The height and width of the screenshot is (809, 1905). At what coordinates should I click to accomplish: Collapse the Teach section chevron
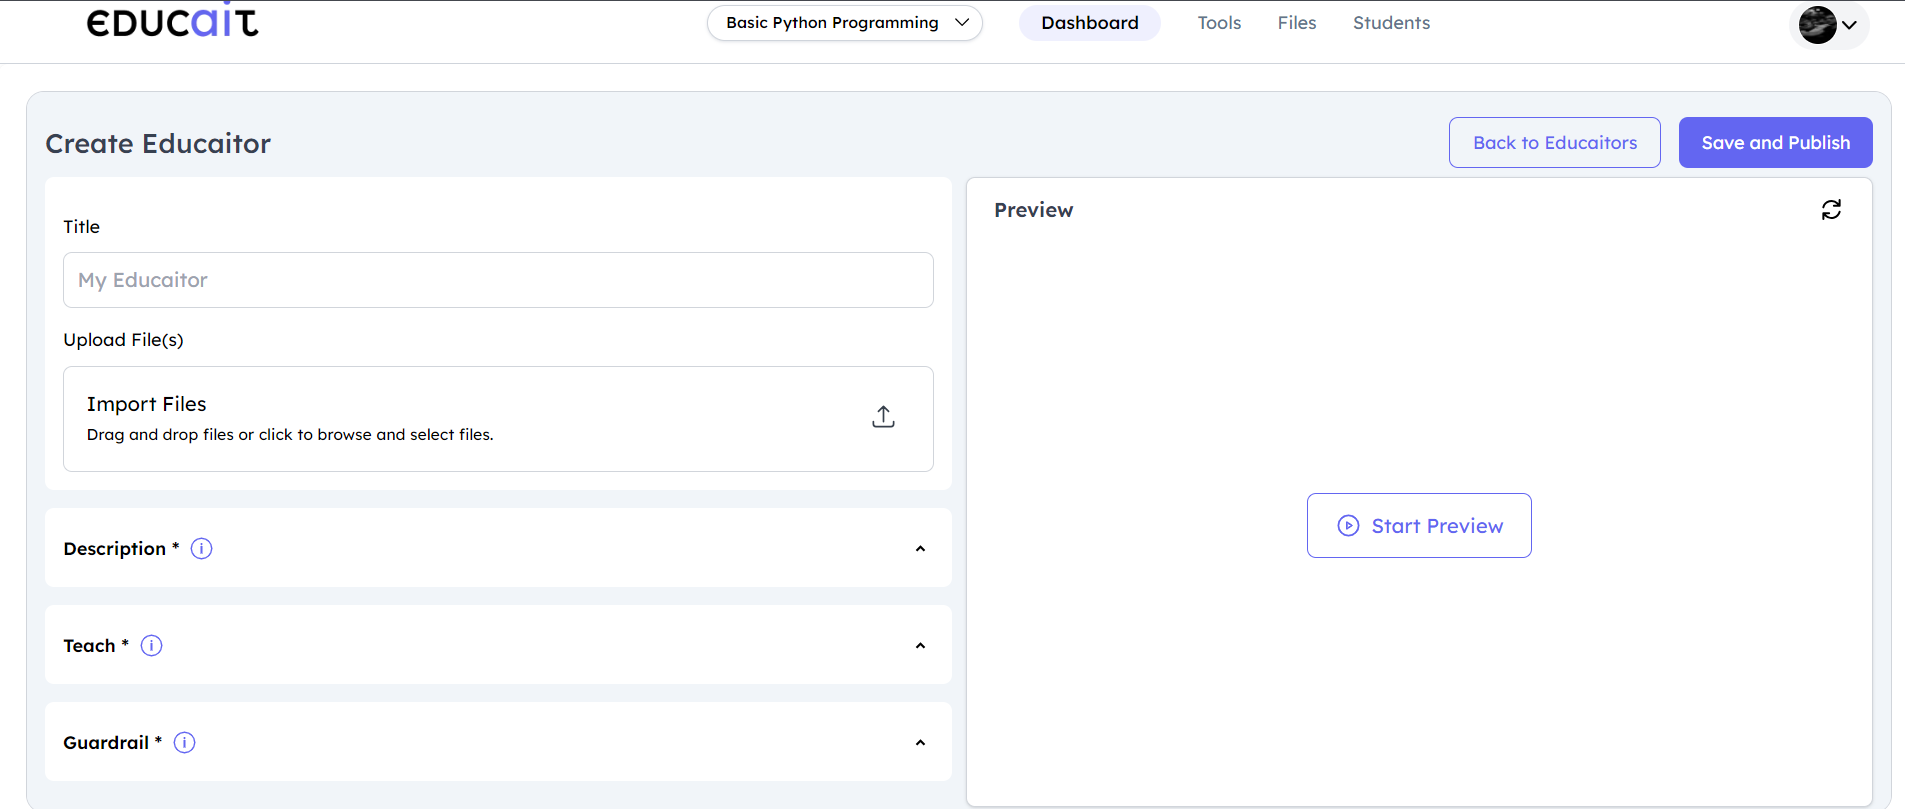920,646
